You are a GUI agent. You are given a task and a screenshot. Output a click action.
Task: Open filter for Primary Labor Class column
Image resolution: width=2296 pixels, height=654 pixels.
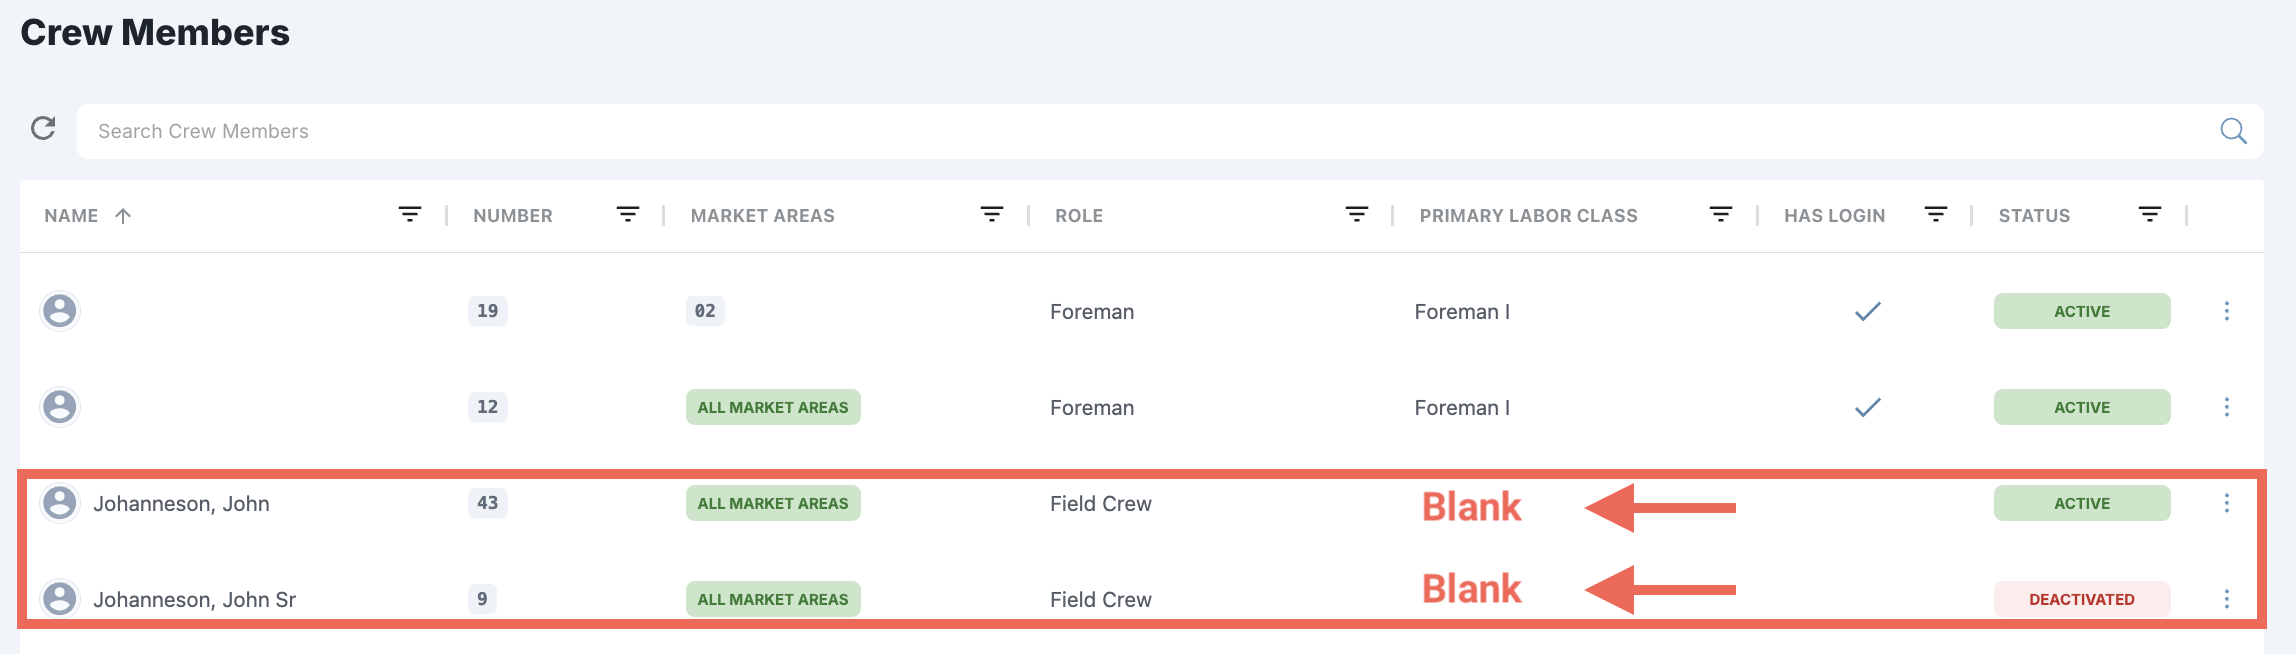point(1721,214)
